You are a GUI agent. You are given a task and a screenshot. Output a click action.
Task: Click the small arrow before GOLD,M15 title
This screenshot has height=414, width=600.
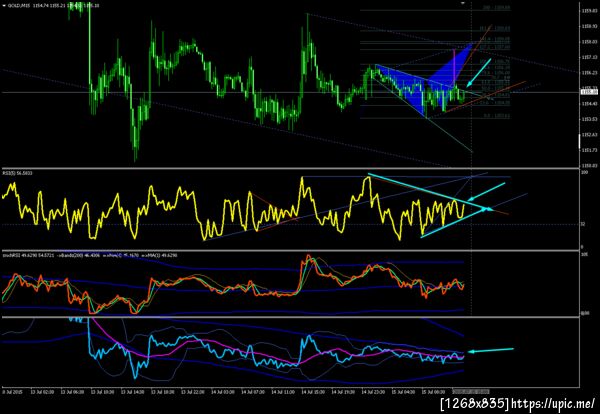point(3,6)
